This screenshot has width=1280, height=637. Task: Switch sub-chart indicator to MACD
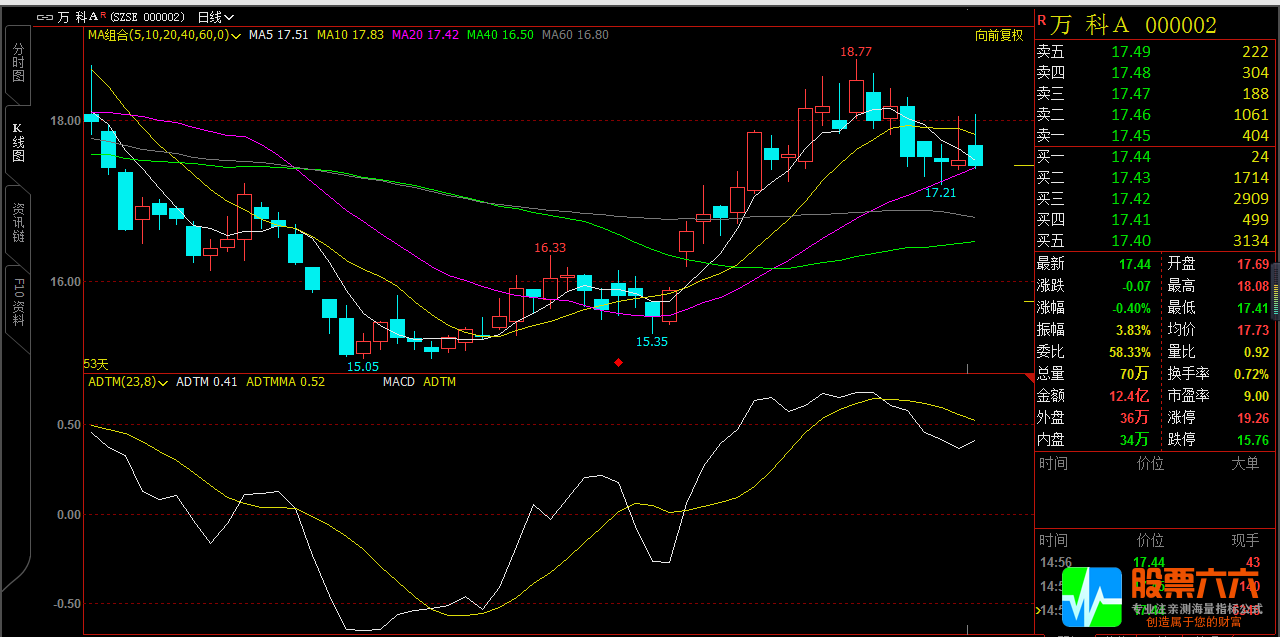click(x=398, y=382)
